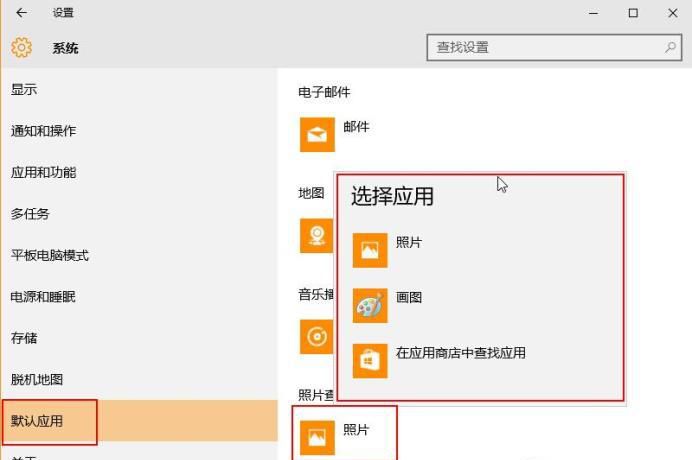Focus the 查找设置 search field
This screenshot has height=460, width=692.
tap(545, 48)
